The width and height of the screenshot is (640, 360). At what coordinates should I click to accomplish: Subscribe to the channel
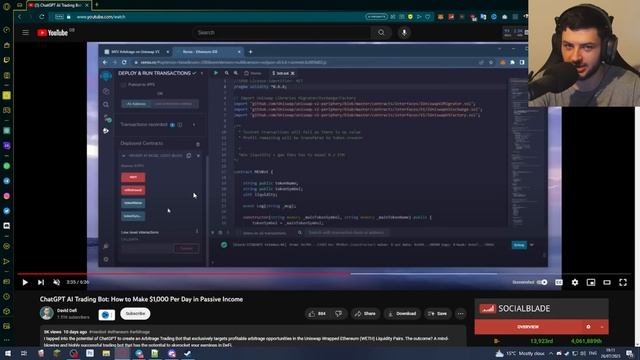pos(135,313)
